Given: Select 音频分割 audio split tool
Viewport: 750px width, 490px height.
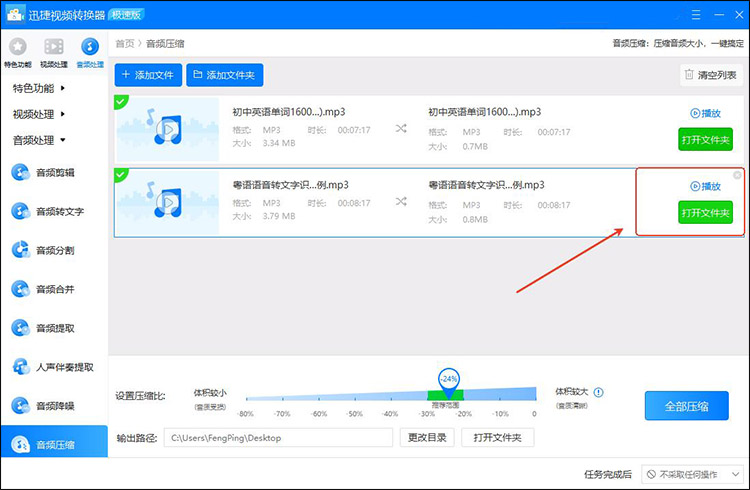Looking at the screenshot, I should [x=54, y=250].
